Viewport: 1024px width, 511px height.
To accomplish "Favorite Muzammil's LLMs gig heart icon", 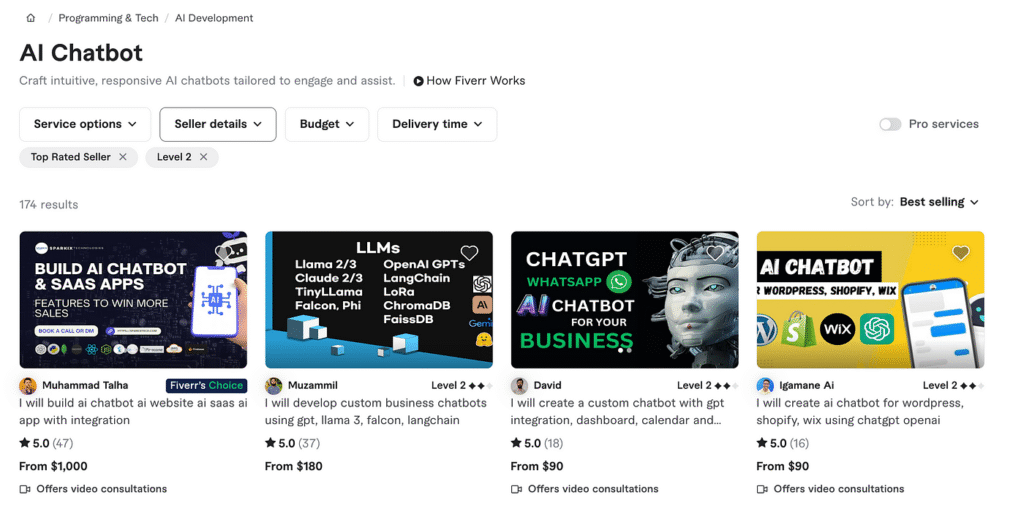I will pos(470,253).
